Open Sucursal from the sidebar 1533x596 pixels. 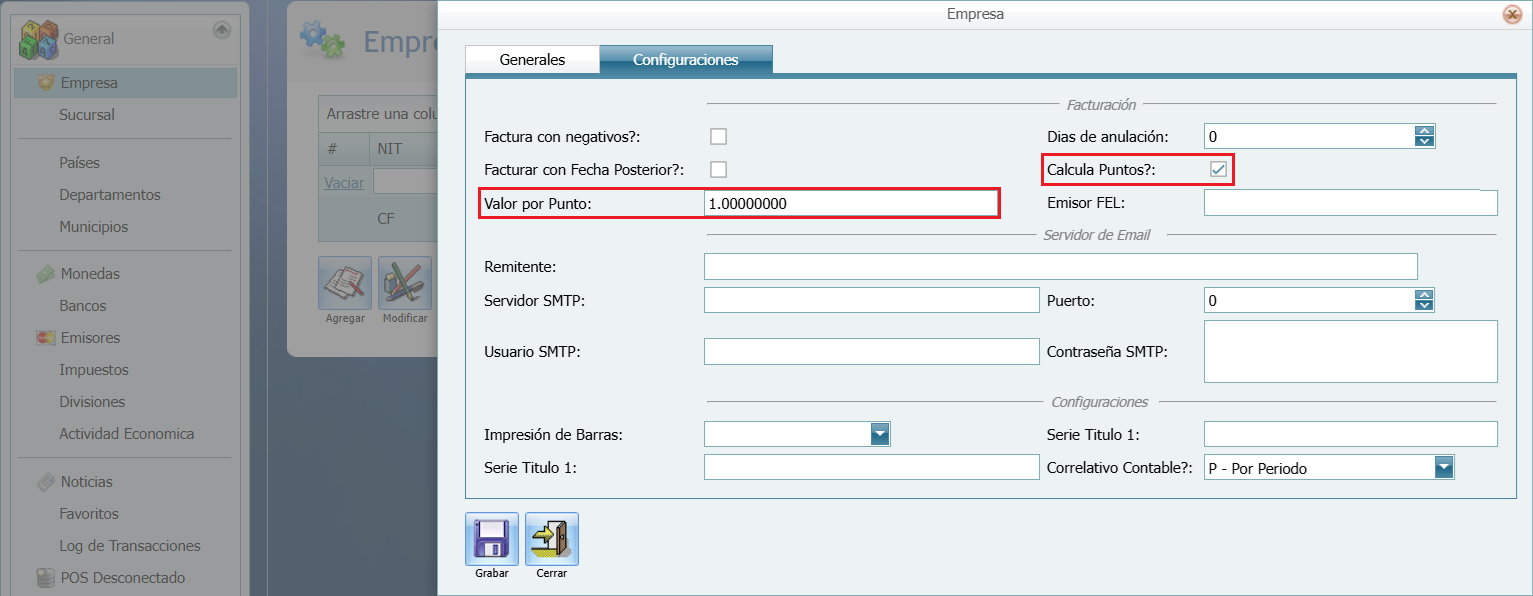[x=87, y=114]
